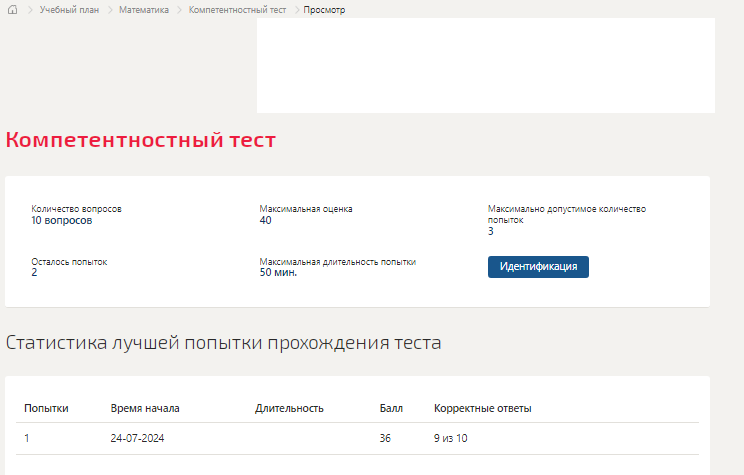Click the score value 36 in the row
744x475 pixels.
(x=386, y=439)
